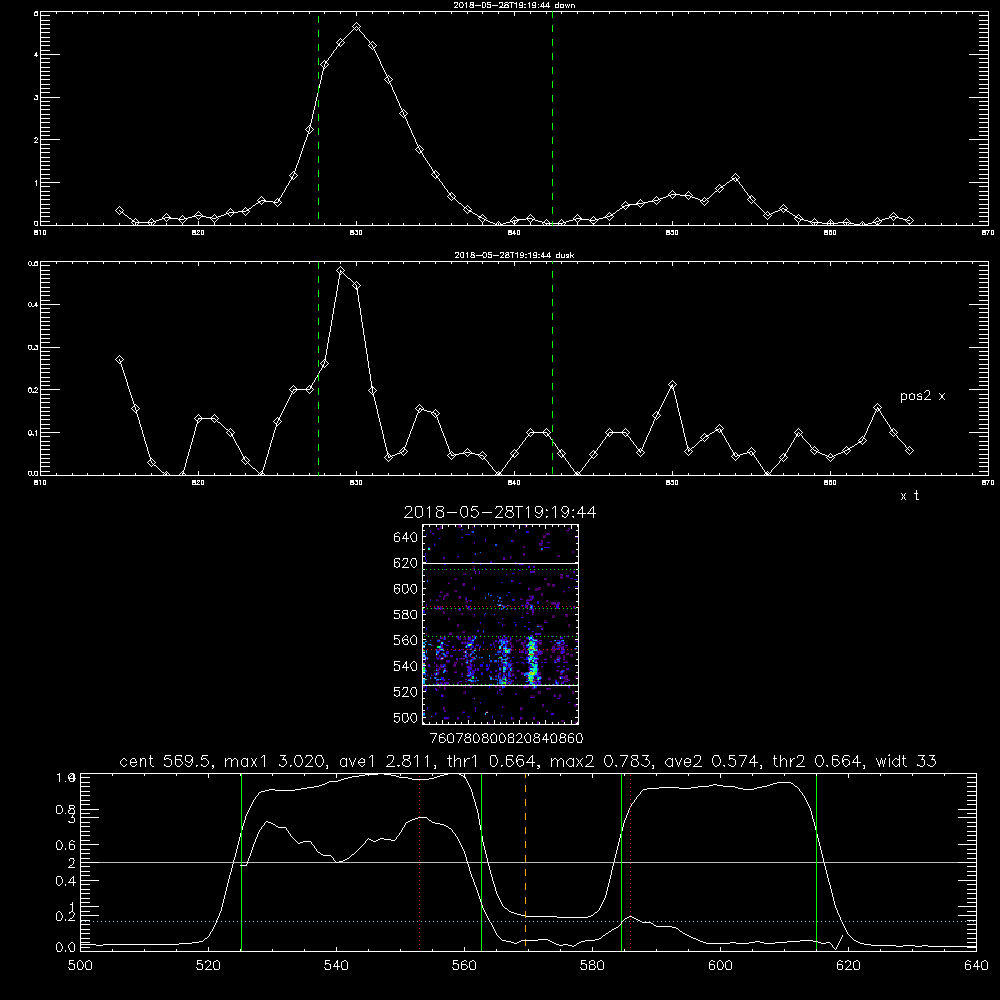This screenshot has width=1000, height=1000.
Task: Click the right green dashed line in dawn plot
Action: [x=552, y=119]
